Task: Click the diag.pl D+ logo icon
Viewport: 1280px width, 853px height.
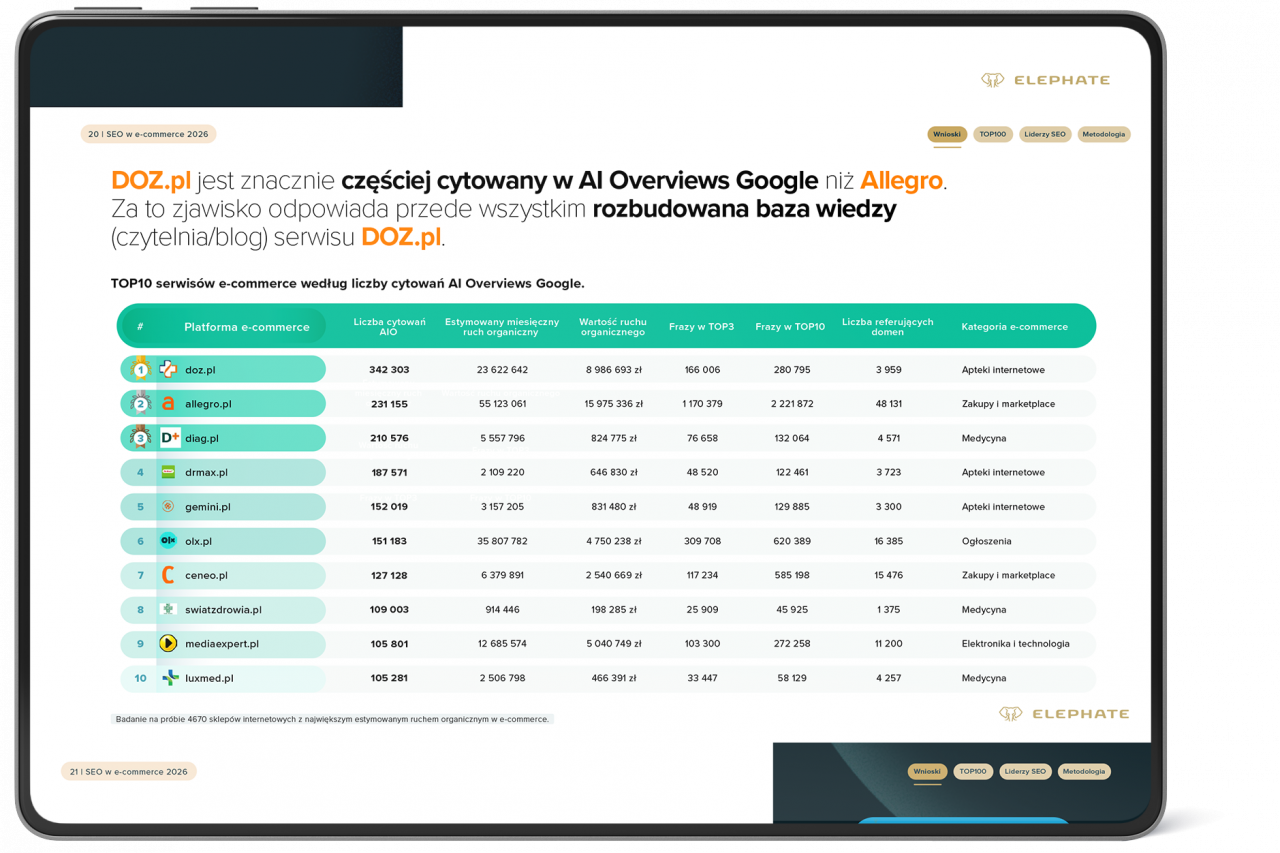Action: click(170, 438)
